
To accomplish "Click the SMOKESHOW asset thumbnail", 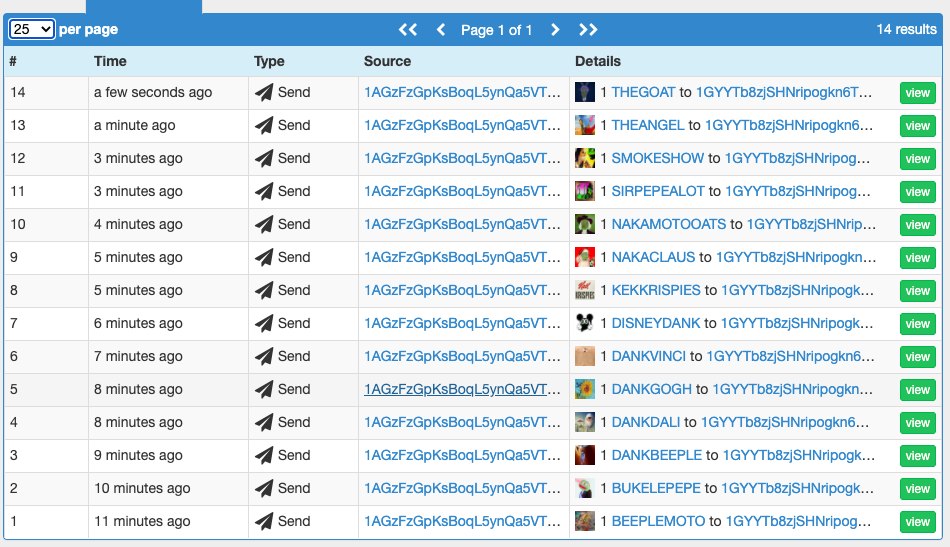I will point(585,158).
